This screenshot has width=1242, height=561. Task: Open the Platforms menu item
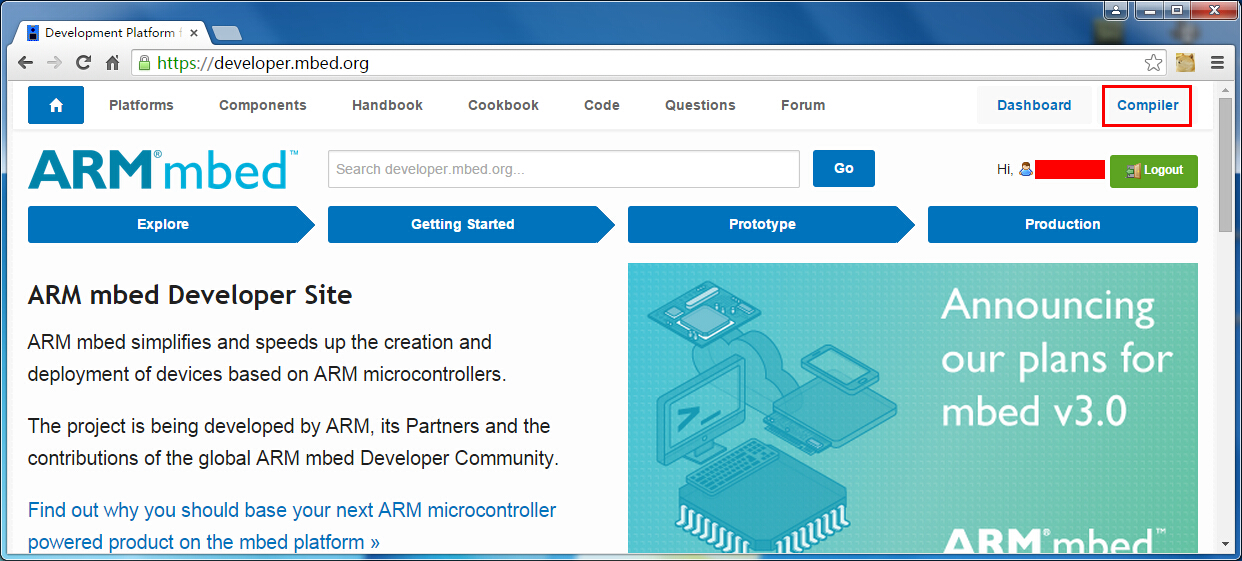(x=141, y=105)
